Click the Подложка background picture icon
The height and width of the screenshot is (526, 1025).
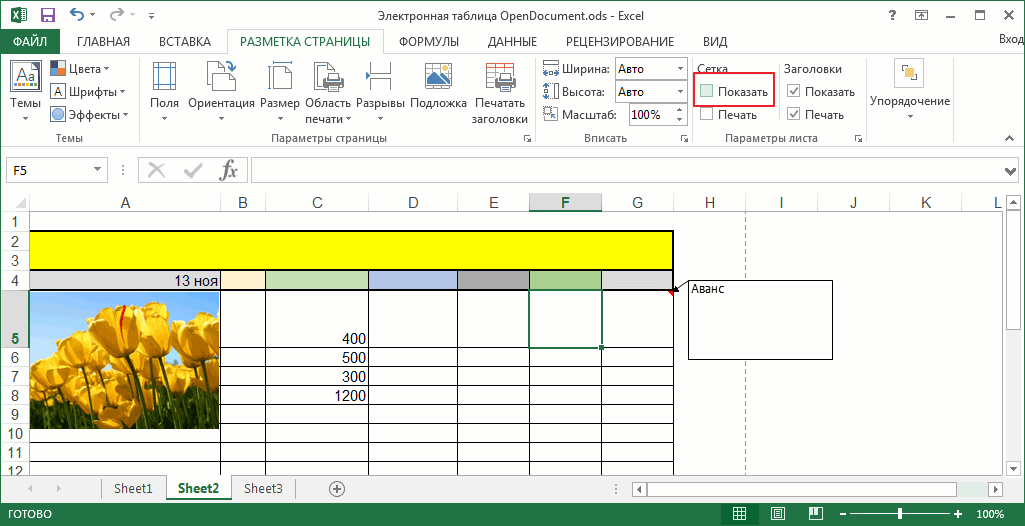tap(438, 77)
